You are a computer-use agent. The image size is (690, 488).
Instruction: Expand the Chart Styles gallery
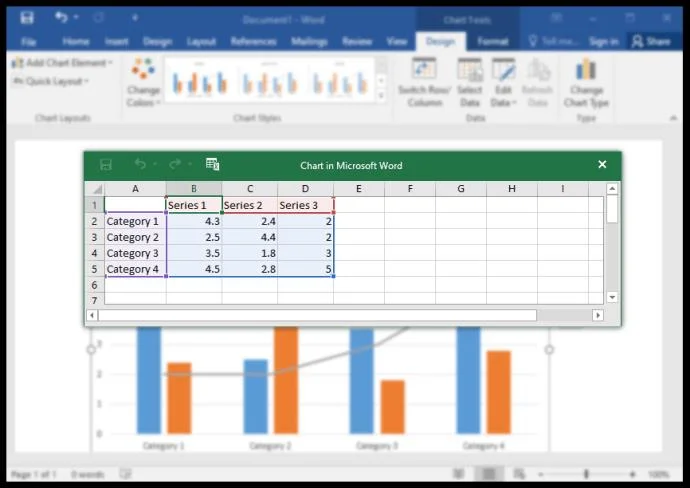coord(381,95)
